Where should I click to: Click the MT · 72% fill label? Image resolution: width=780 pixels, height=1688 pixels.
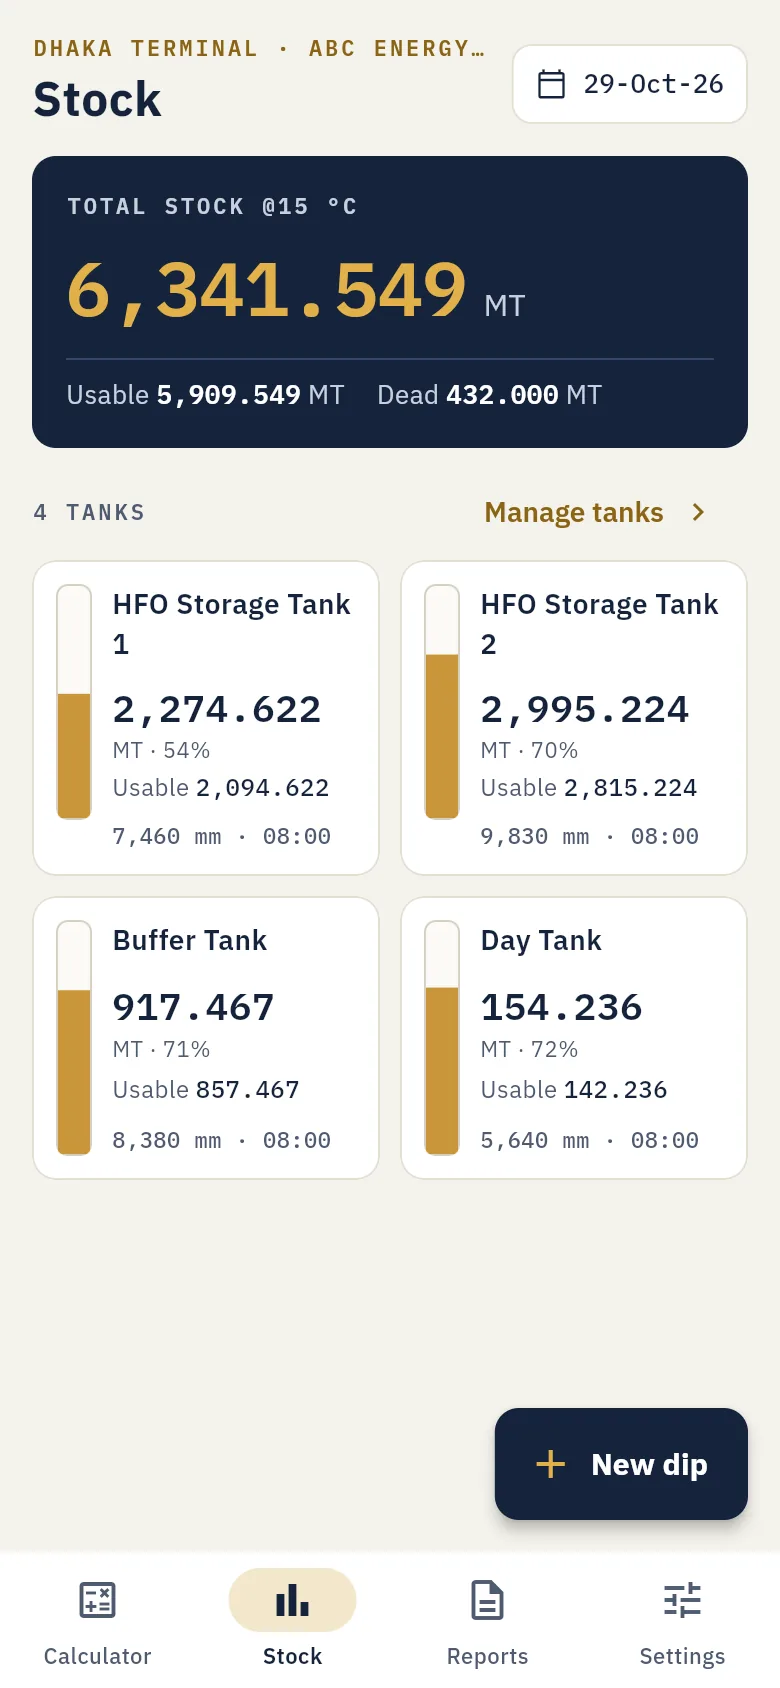click(x=529, y=1049)
